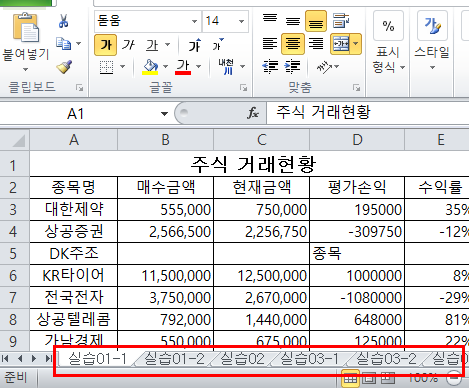
Task: Open the Styles (스타일) group
Action: pos(432,41)
